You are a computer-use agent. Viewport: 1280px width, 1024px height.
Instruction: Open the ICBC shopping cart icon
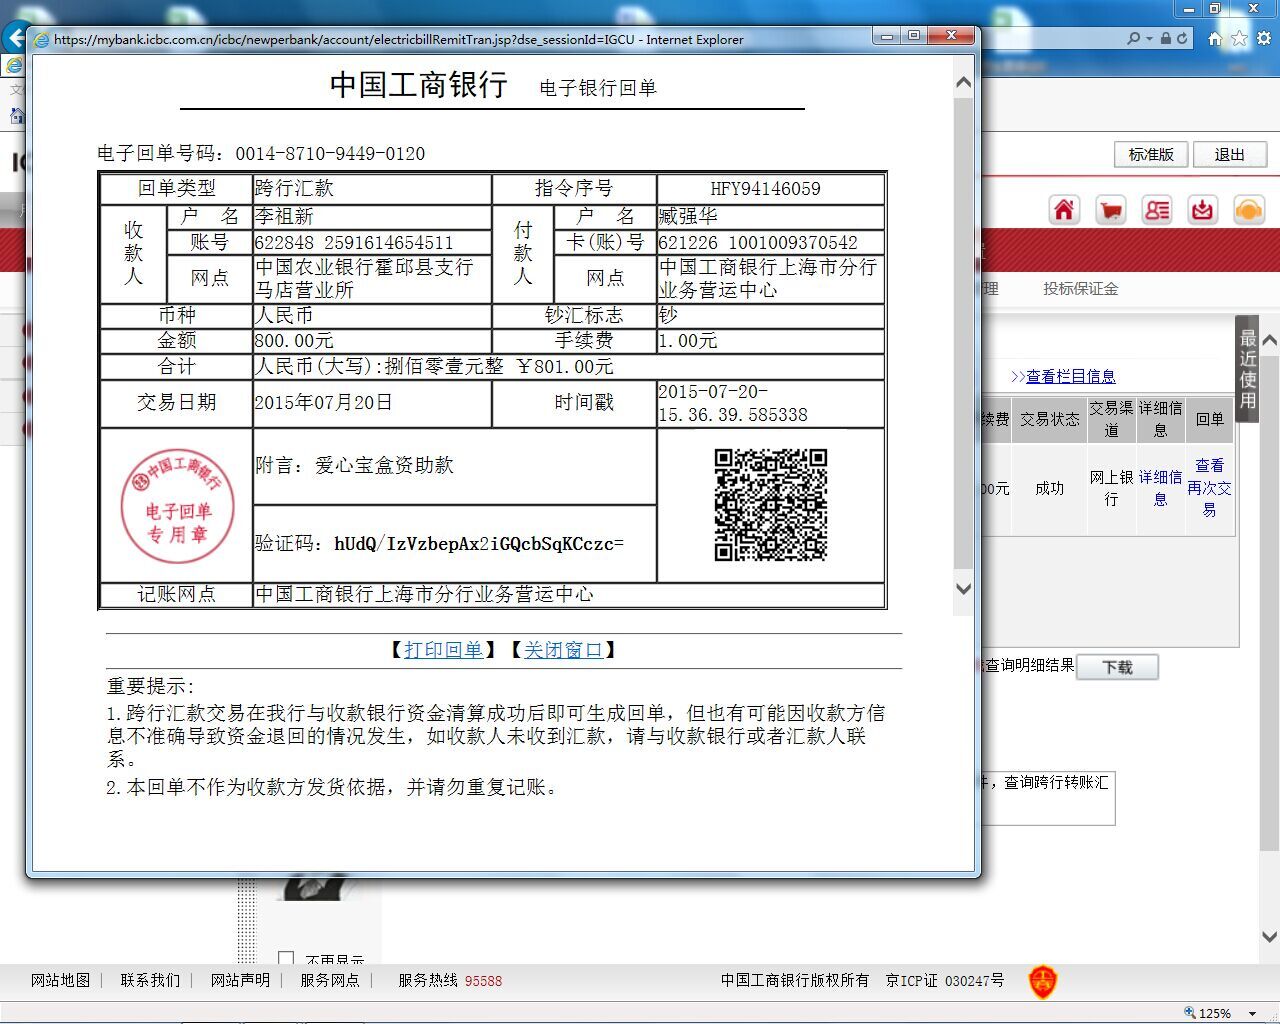point(1110,210)
